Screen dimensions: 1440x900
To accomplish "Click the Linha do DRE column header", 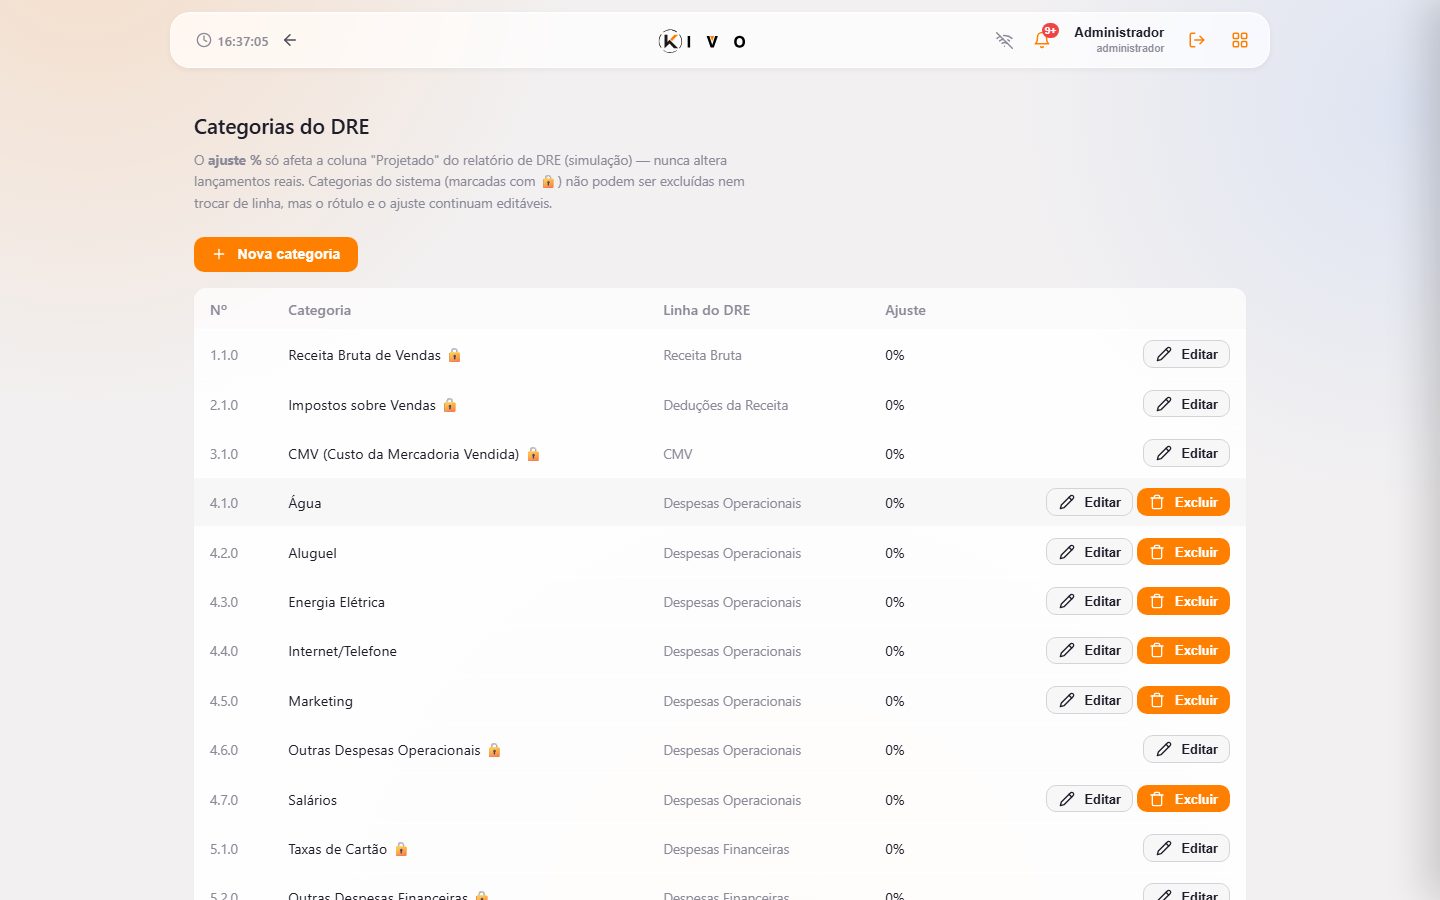I will click(x=706, y=310).
